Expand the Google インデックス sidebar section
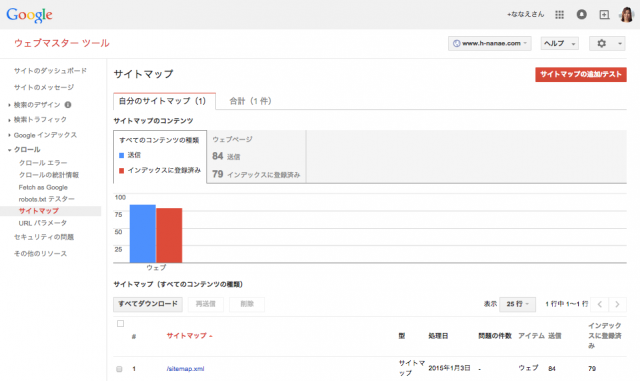Screen dimensions: 640x381 click(x=45, y=135)
